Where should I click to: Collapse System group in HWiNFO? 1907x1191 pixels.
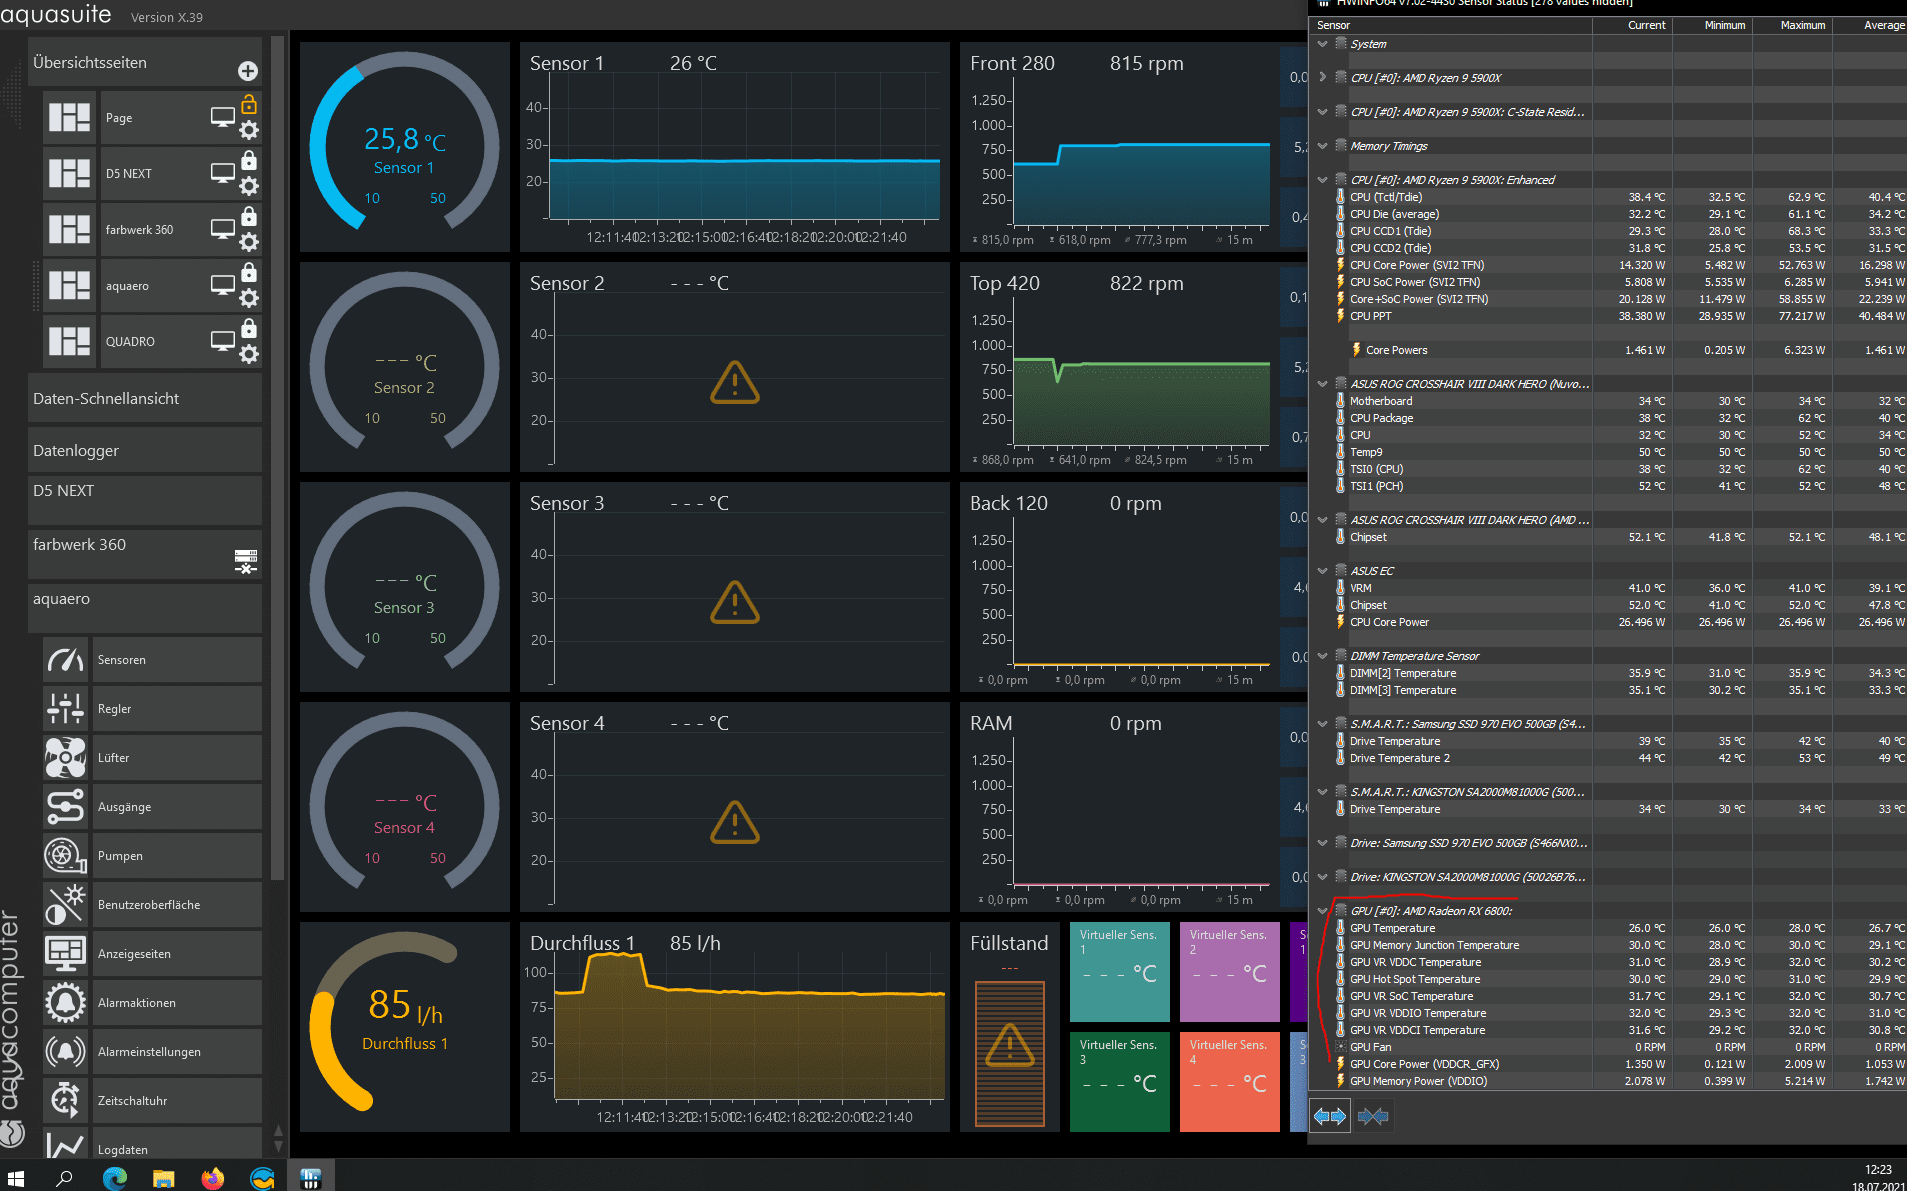pyautogui.click(x=1323, y=44)
